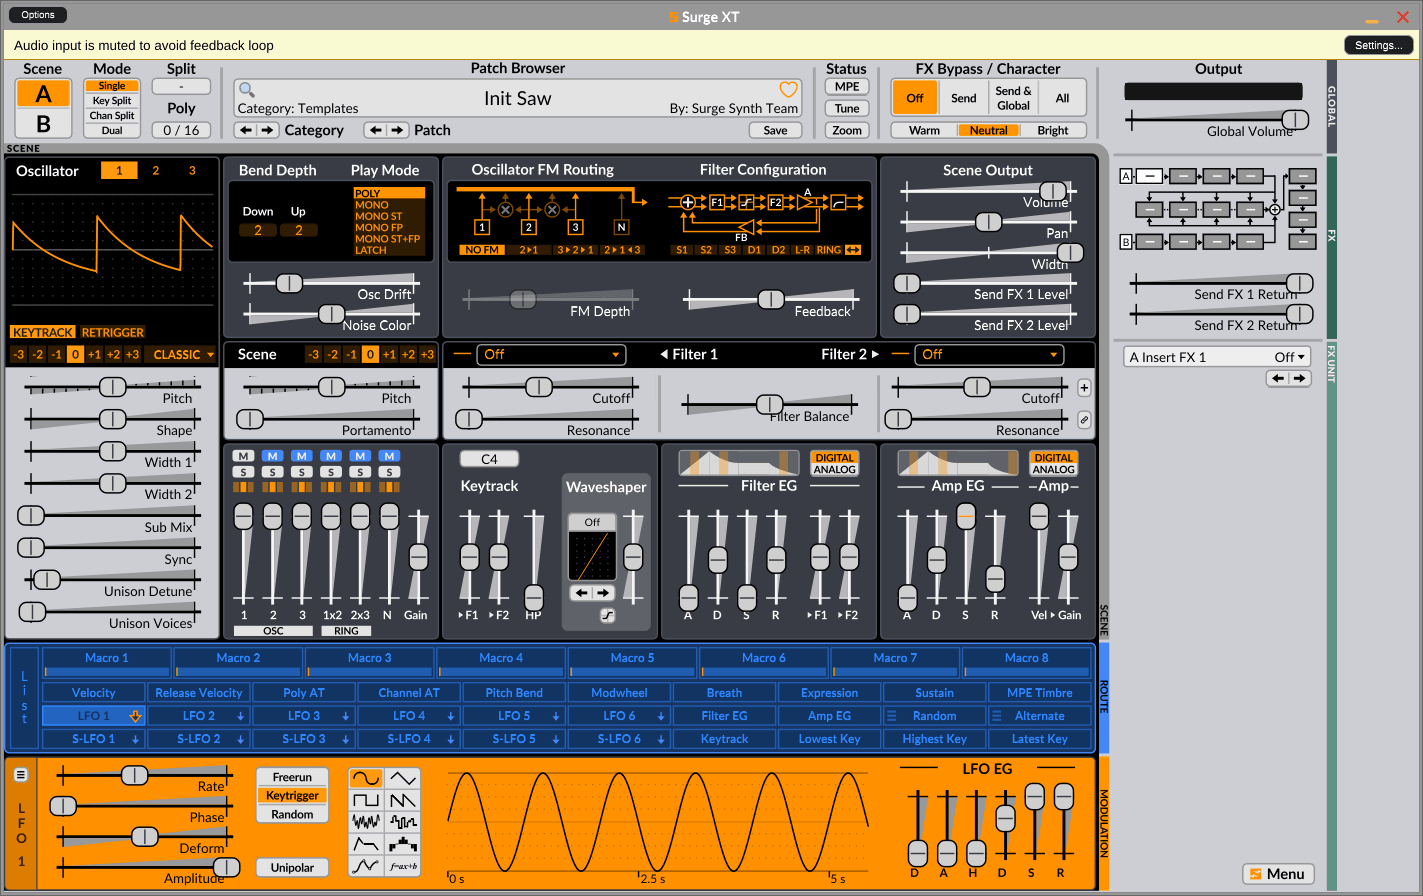Click the C4 keytrack root field
1423x896 pixels.
pos(489,459)
